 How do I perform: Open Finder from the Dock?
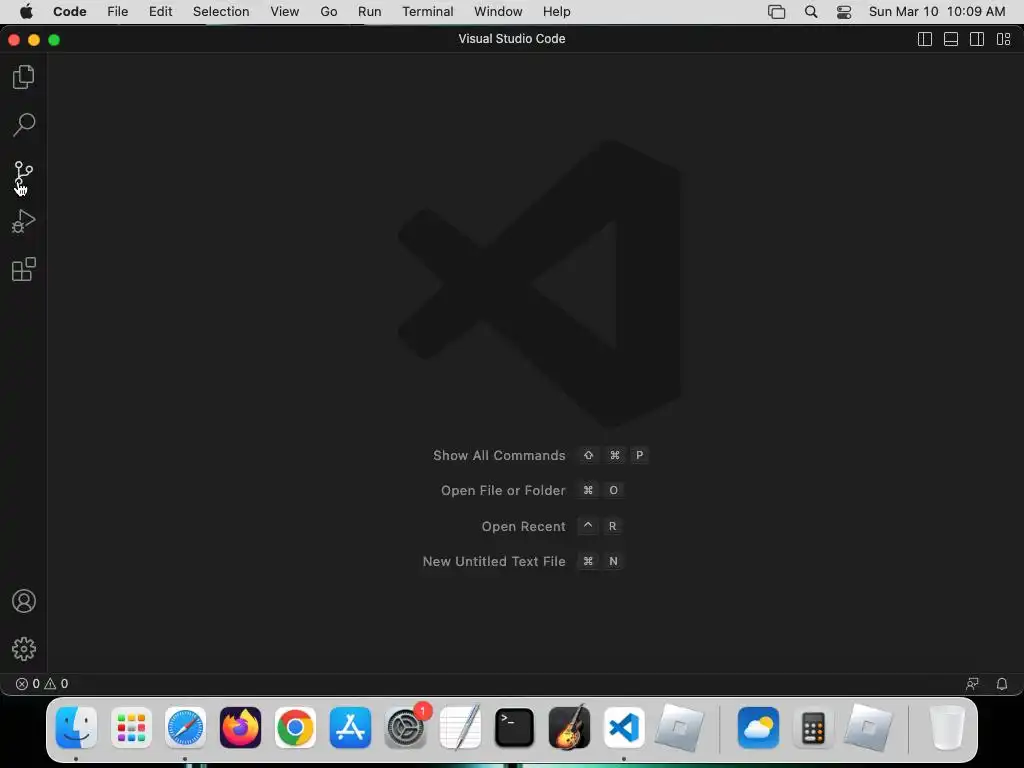(76, 728)
